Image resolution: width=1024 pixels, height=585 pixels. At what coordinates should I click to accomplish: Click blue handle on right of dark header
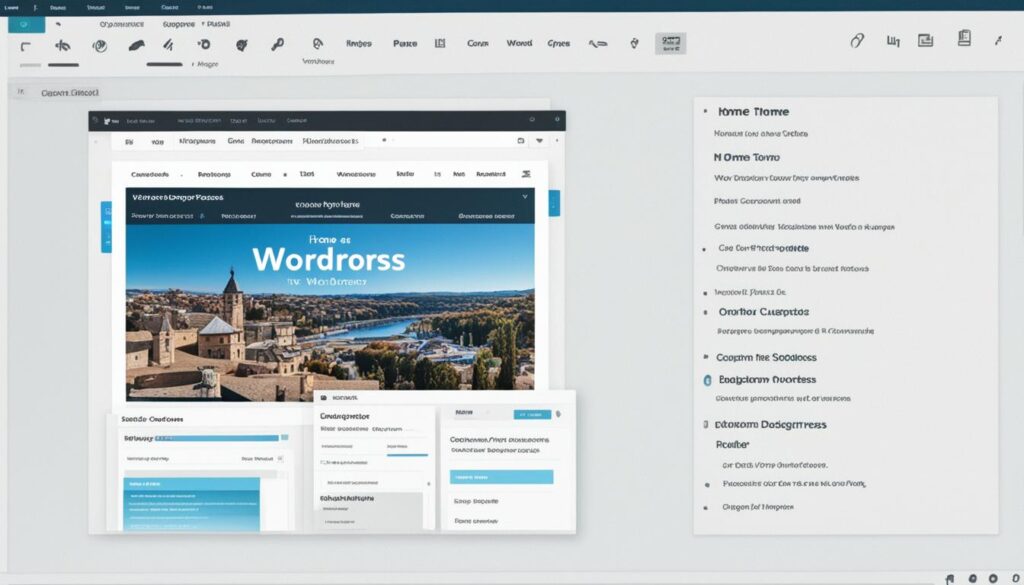click(554, 203)
